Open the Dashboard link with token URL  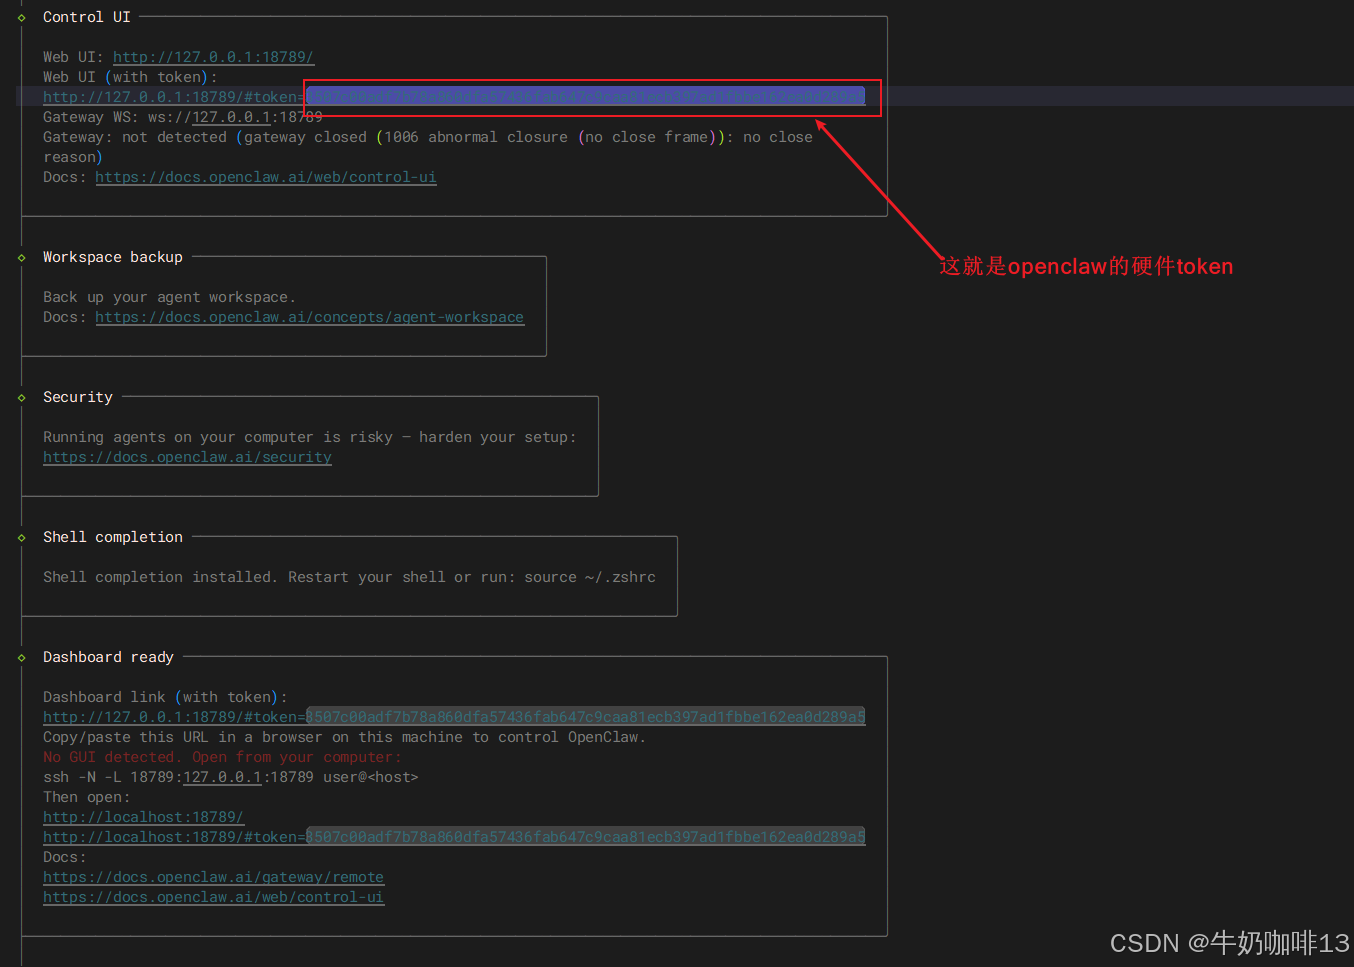point(454,717)
